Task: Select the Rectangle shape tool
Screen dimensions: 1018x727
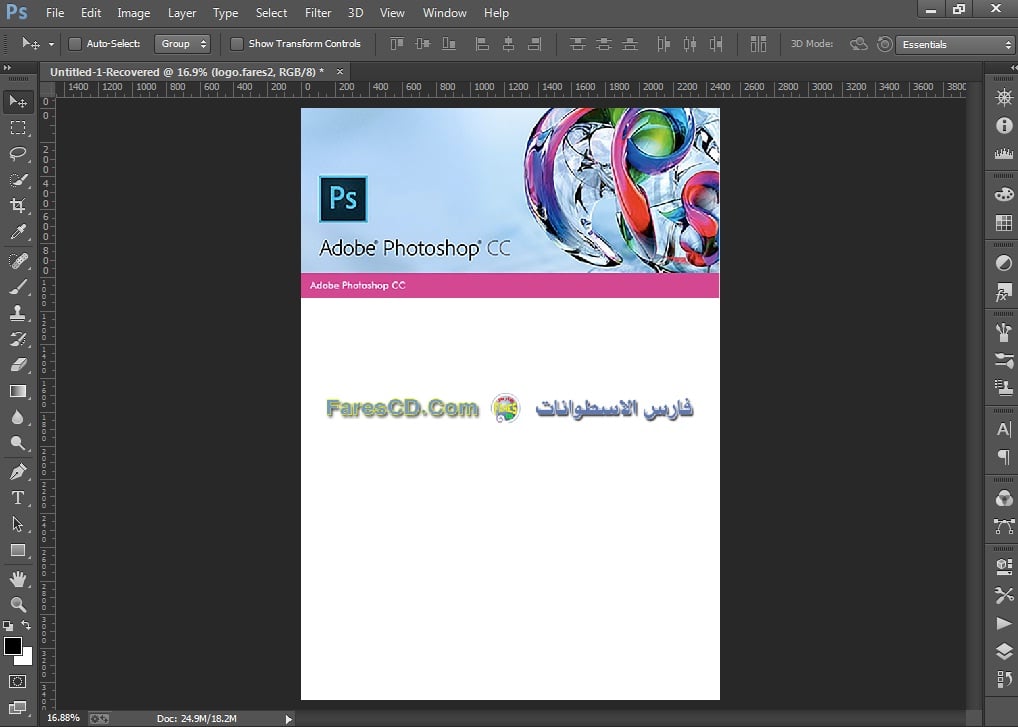Action: click(18, 550)
